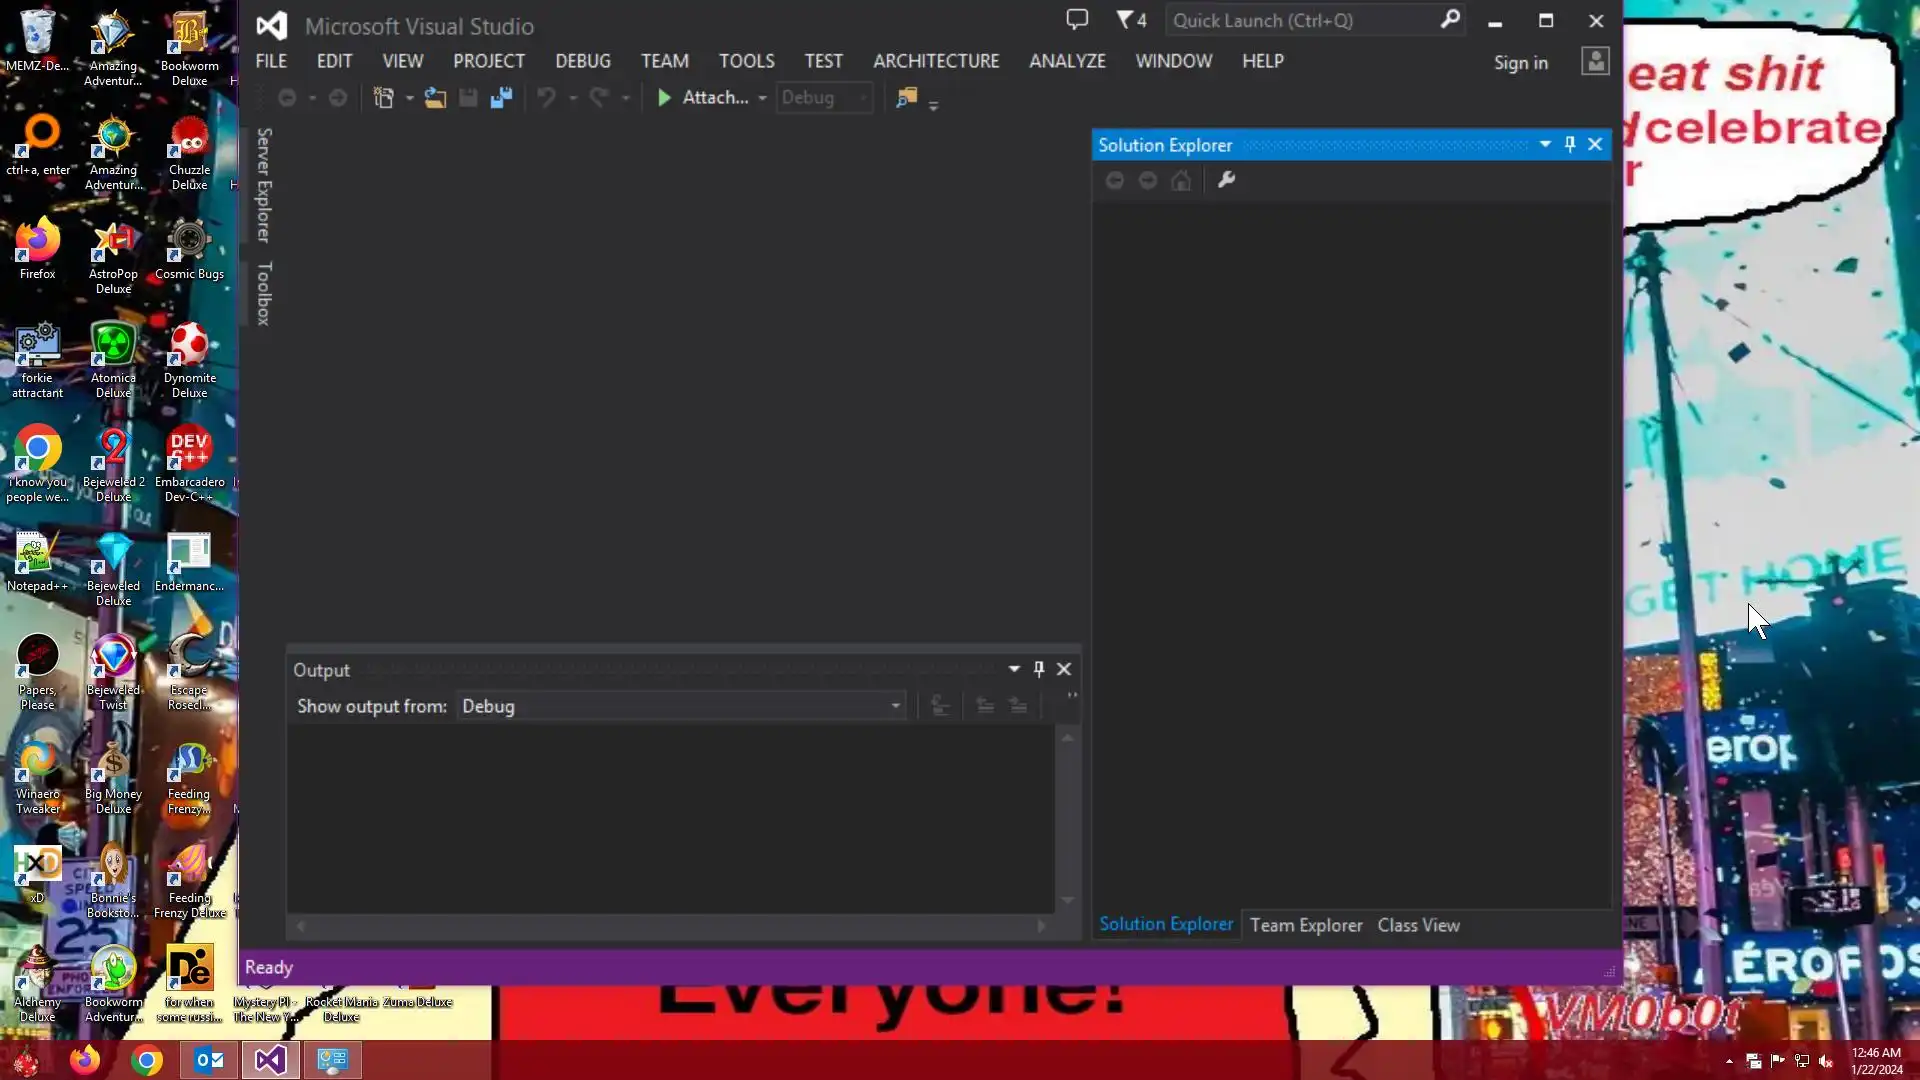Open Outlook from the Windows taskbar

(x=209, y=1059)
